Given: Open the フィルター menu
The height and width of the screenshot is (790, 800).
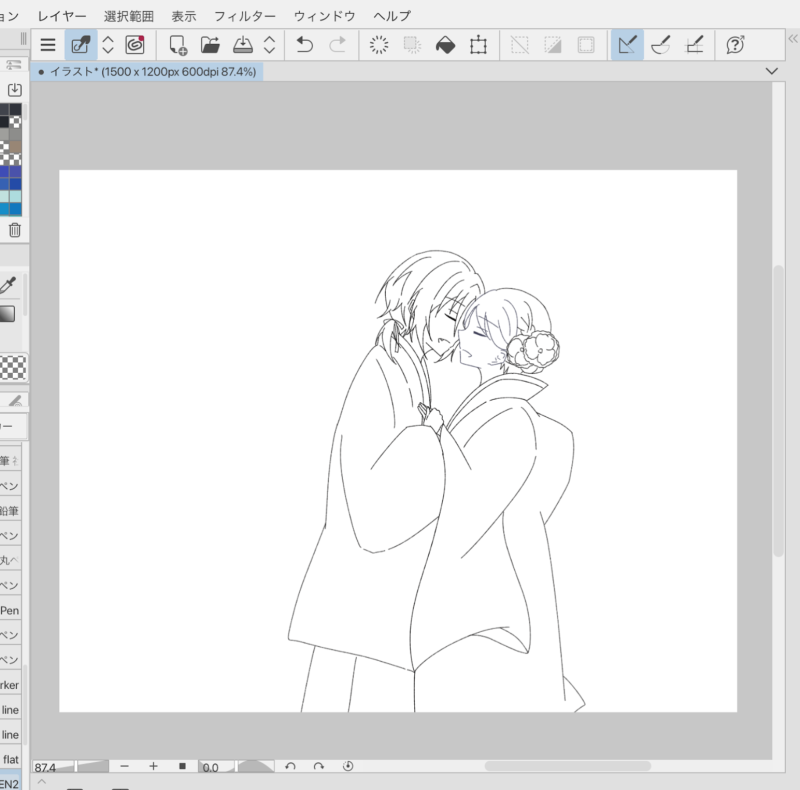Looking at the screenshot, I should [x=245, y=16].
